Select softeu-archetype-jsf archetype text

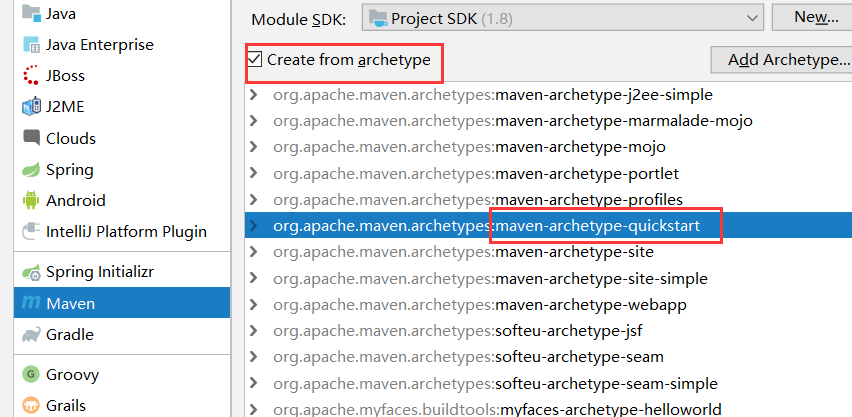click(569, 331)
